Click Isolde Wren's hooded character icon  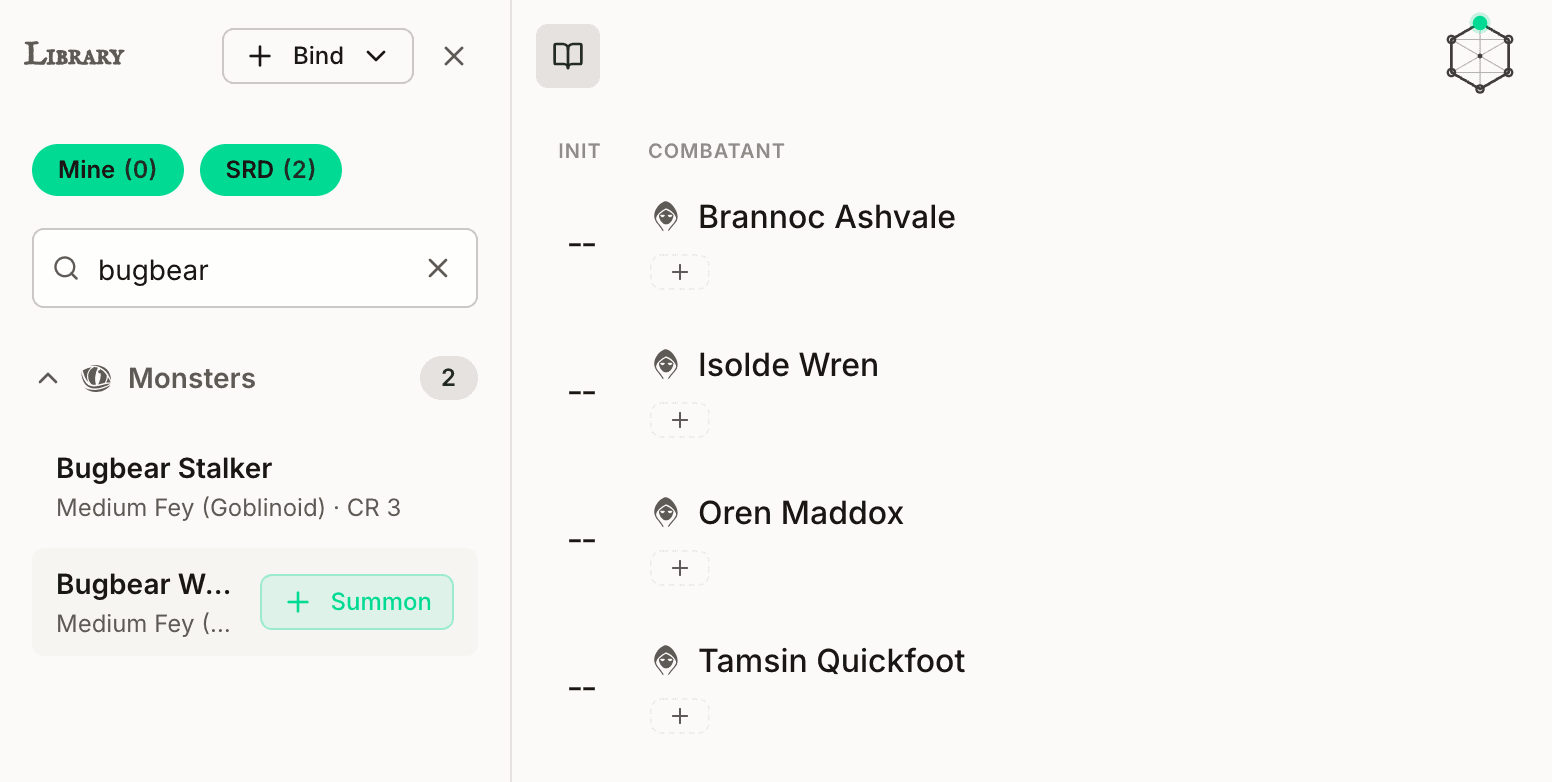point(666,365)
